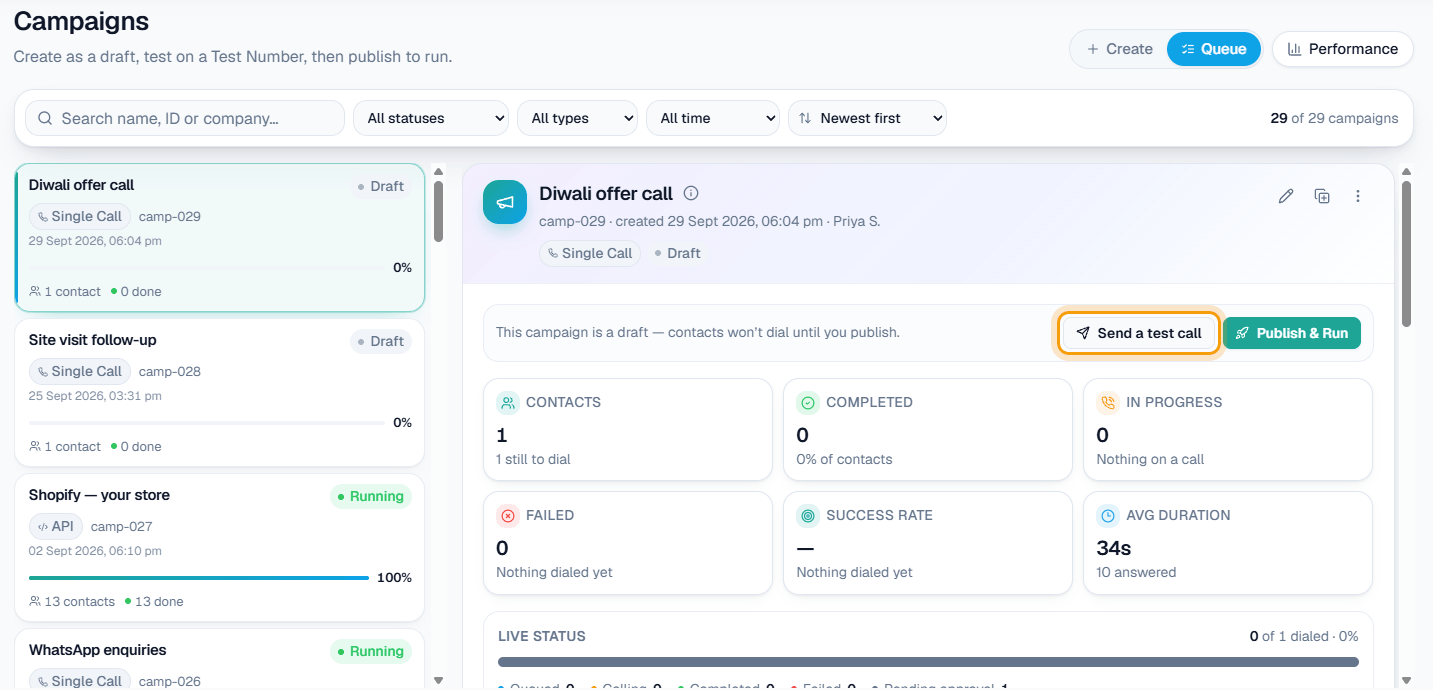Open the All types filter dropdown
The height and width of the screenshot is (690, 1433).
click(577, 118)
